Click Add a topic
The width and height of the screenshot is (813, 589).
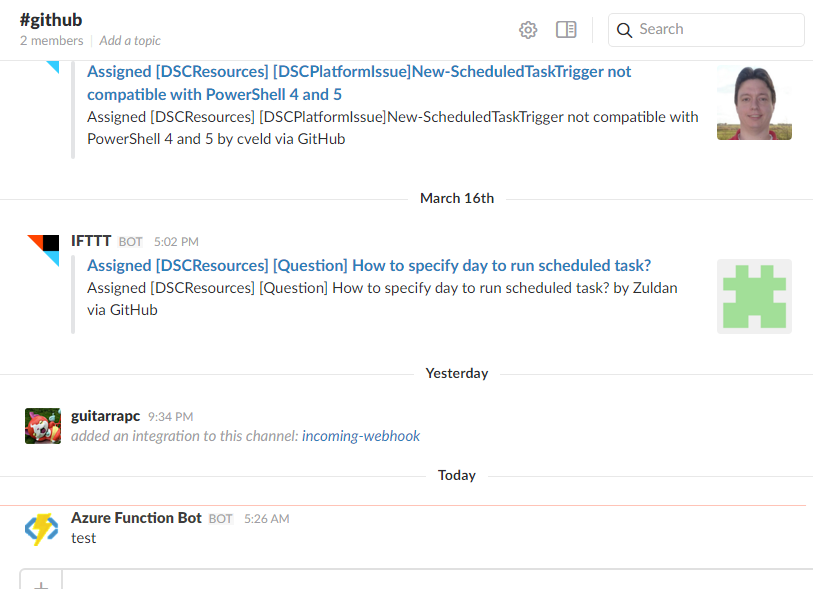point(130,40)
